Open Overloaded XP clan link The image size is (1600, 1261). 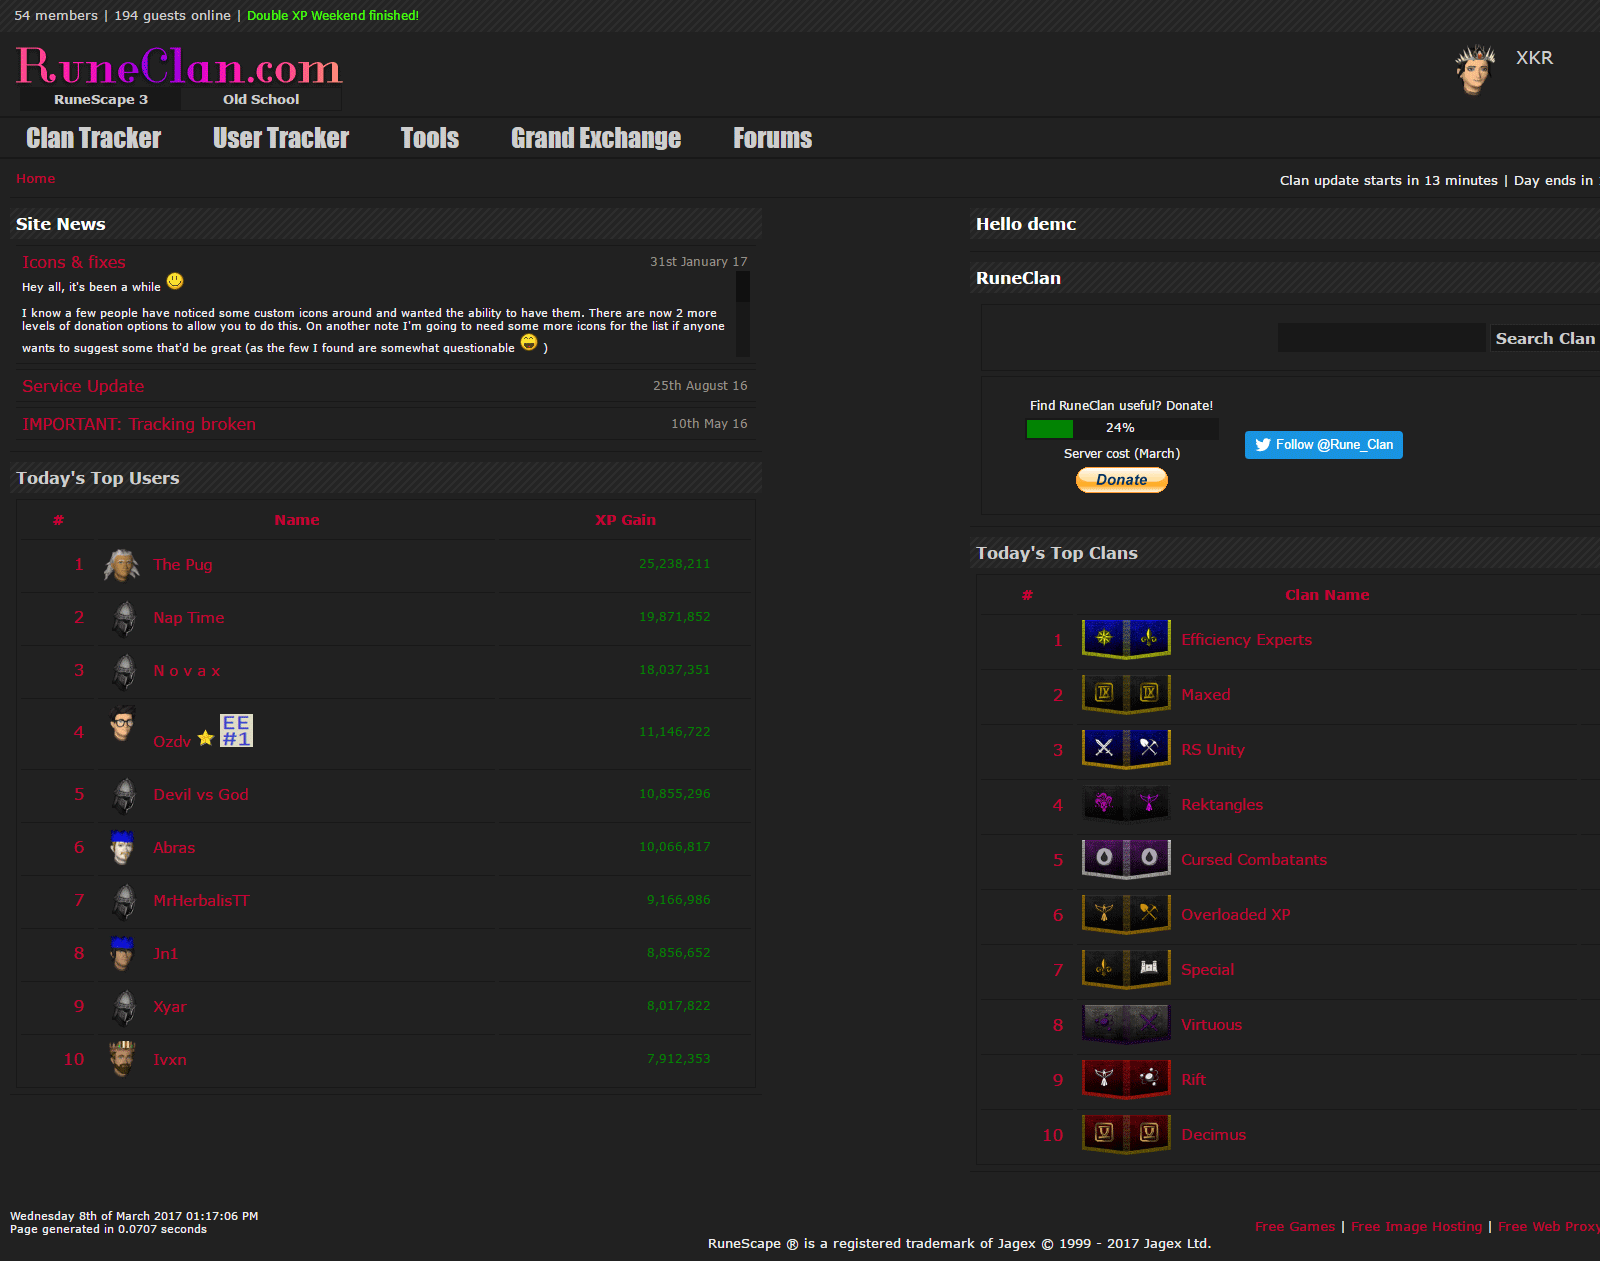coord(1236,915)
